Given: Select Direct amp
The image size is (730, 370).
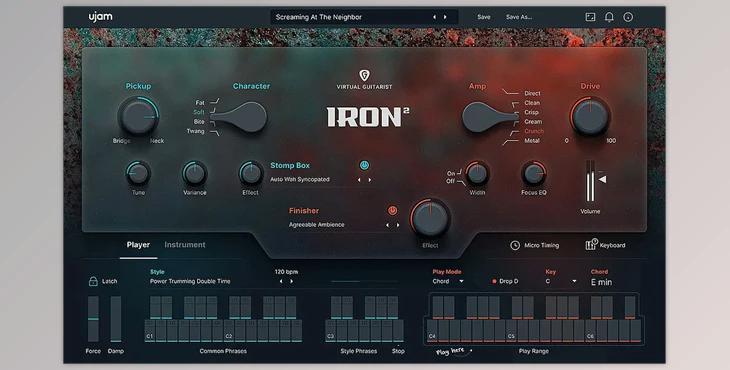Looking at the screenshot, I should [x=532, y=93].
